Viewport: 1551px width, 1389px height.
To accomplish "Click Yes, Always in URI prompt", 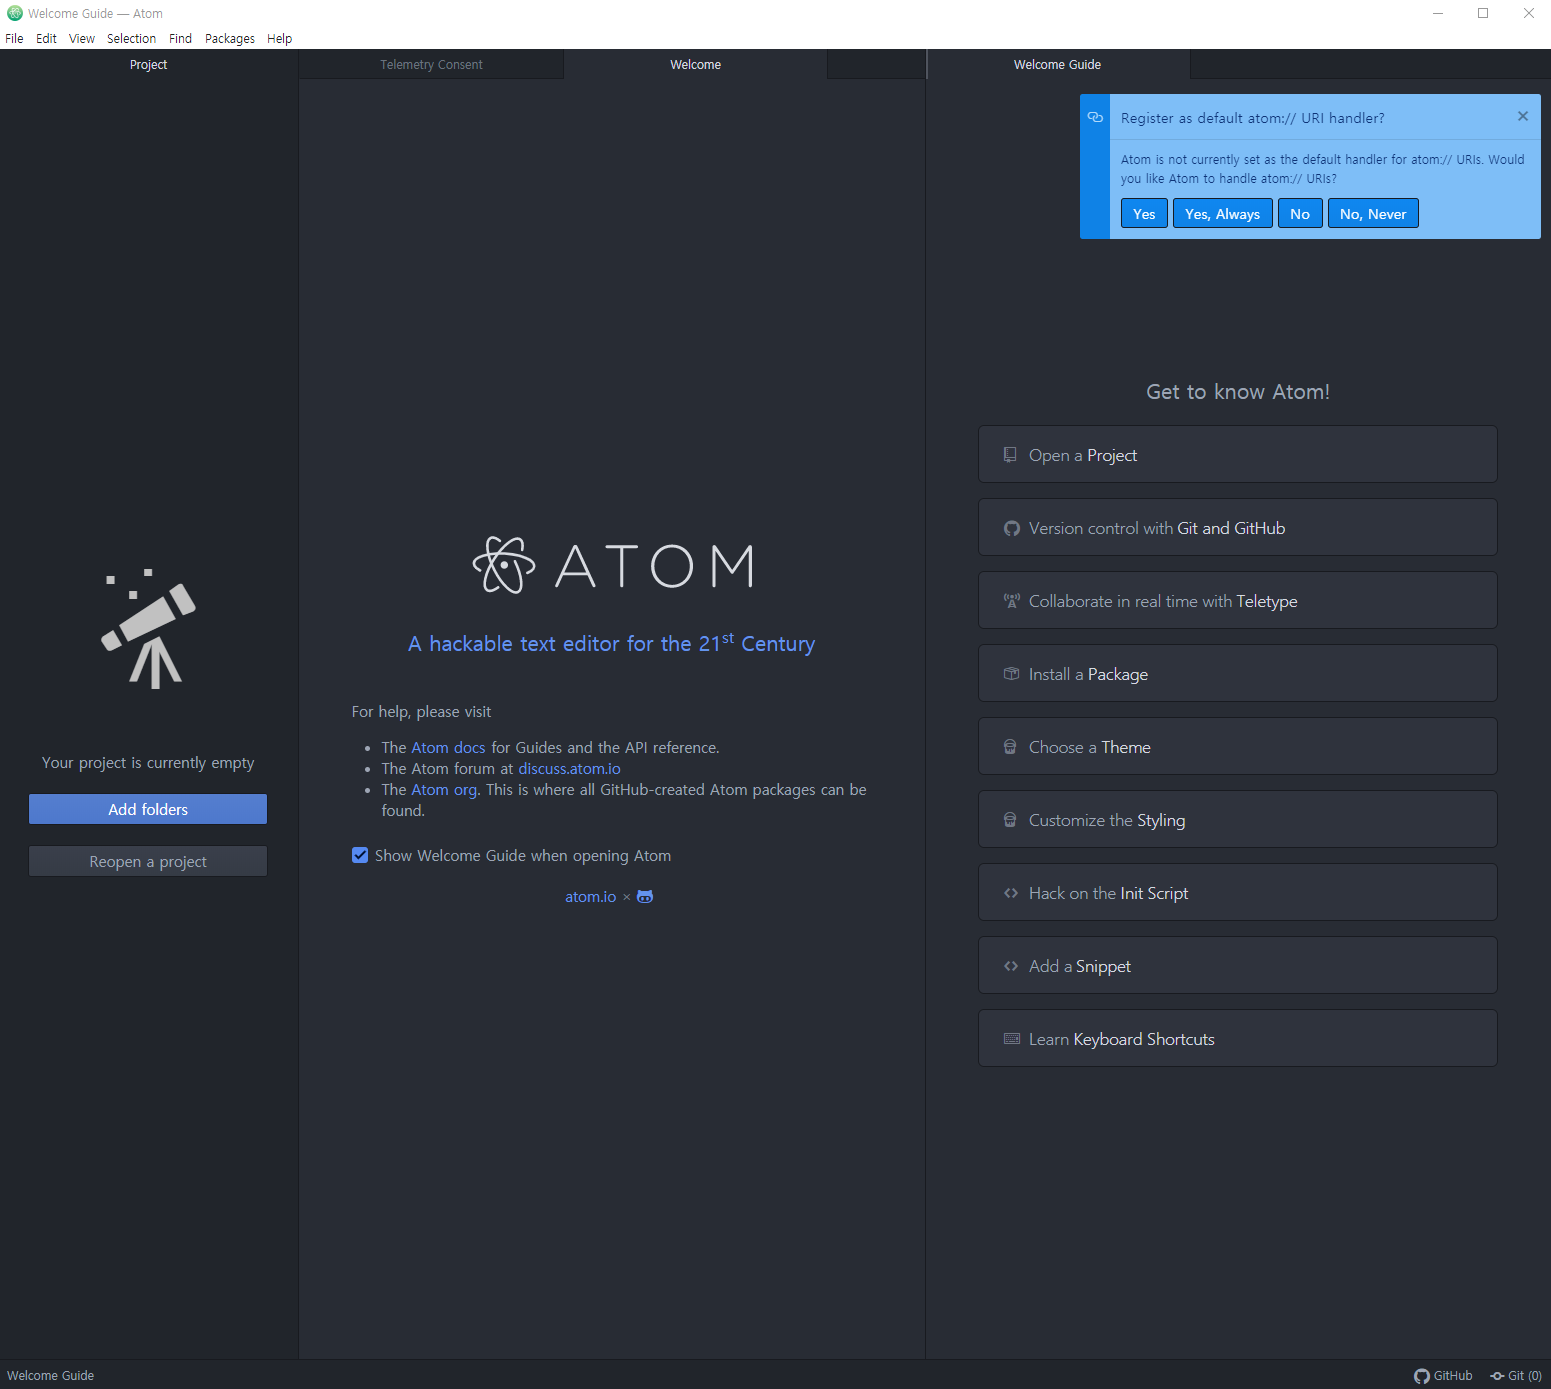I will [x=1222, y=214].
